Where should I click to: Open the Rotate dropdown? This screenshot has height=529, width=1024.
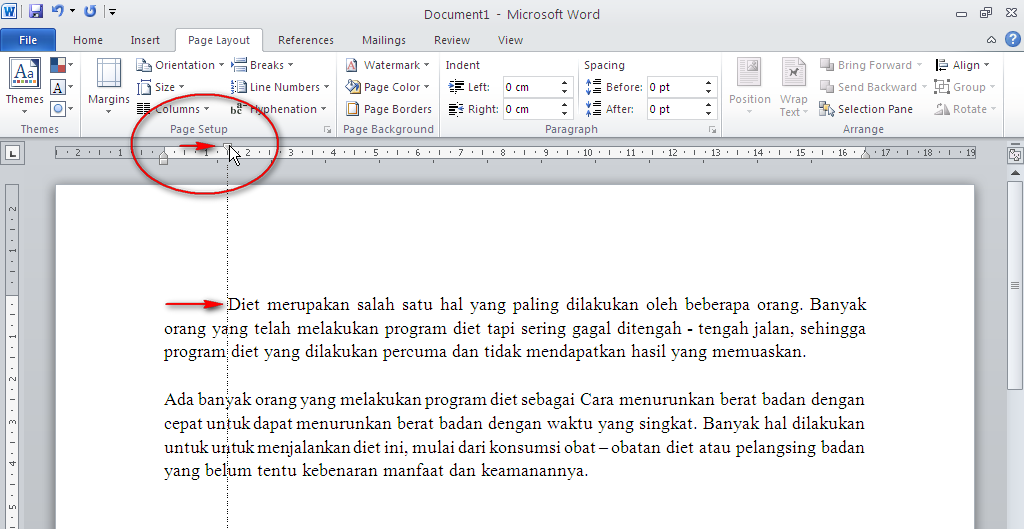pyautogui.click(x=965, y=109)
